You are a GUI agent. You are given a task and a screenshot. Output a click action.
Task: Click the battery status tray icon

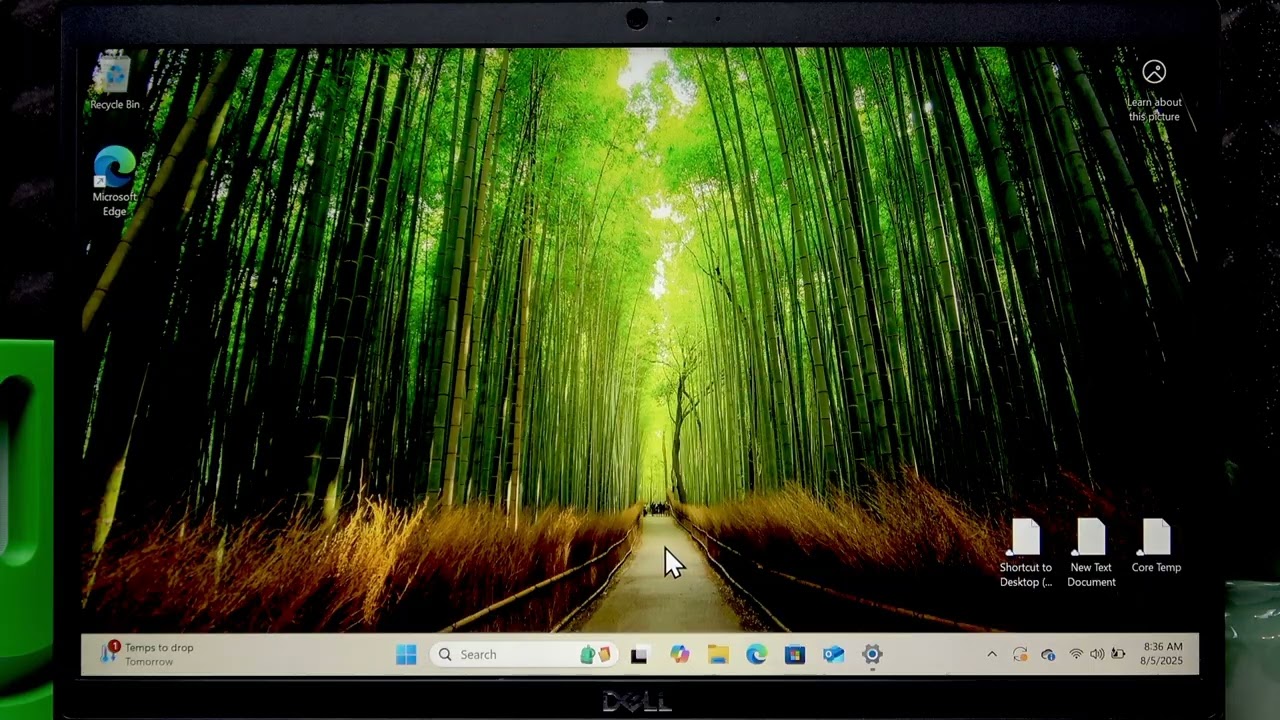[x=1118, y=655]
